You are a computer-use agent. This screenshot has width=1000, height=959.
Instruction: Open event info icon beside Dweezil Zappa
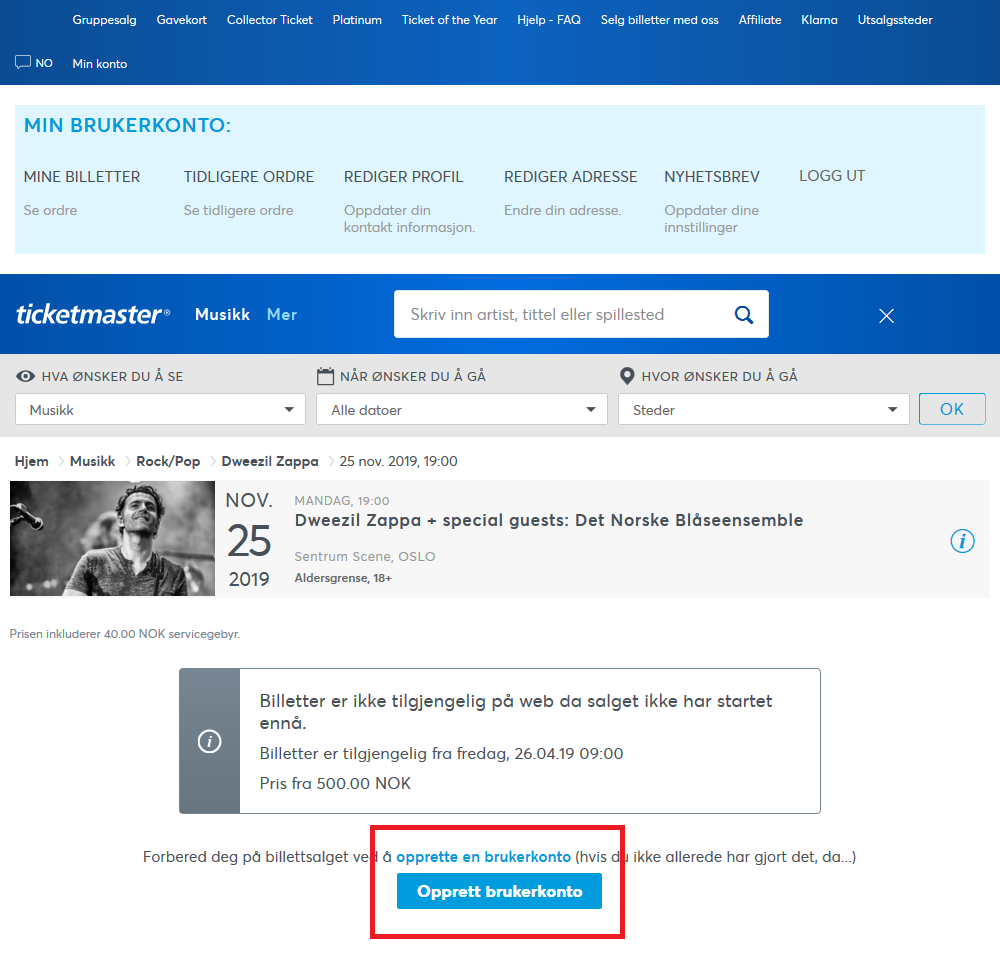tap(962, 541)
